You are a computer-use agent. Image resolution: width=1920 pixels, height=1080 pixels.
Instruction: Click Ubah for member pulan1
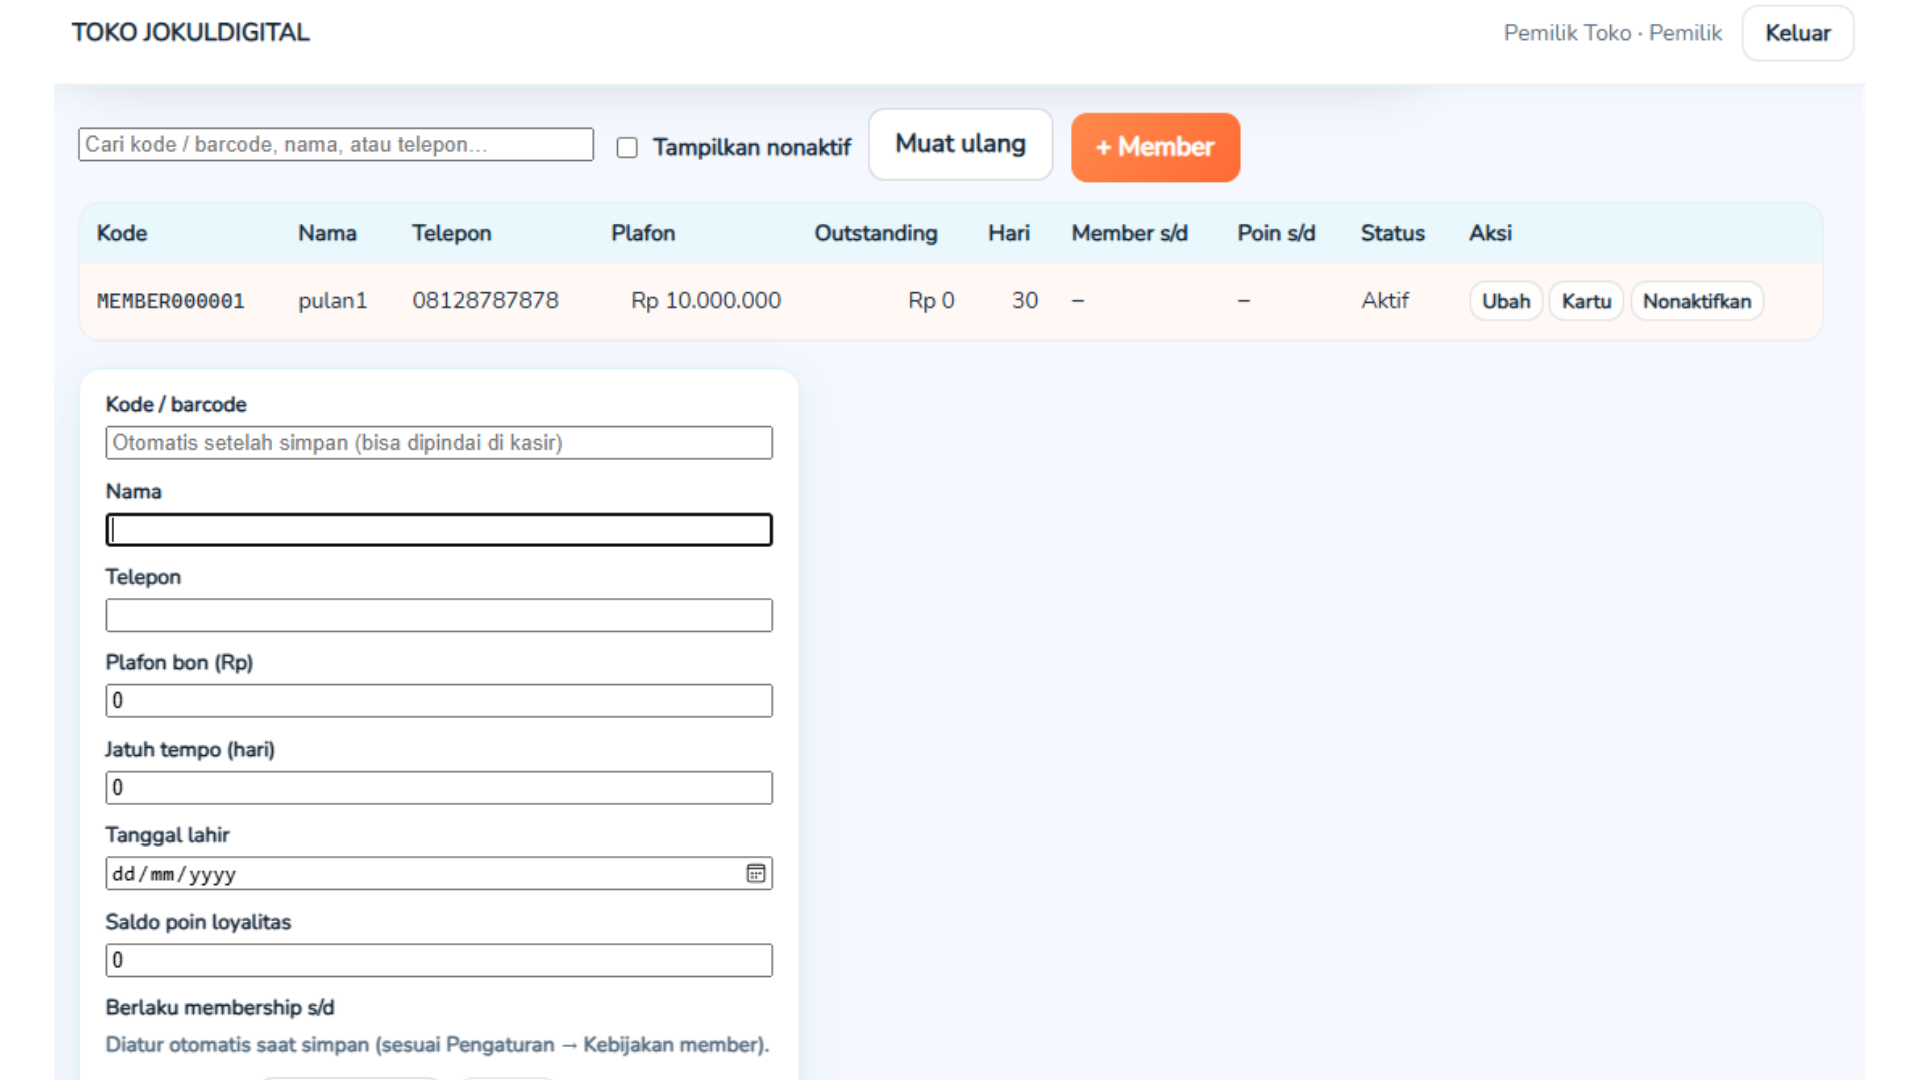tap(1505, 301)
